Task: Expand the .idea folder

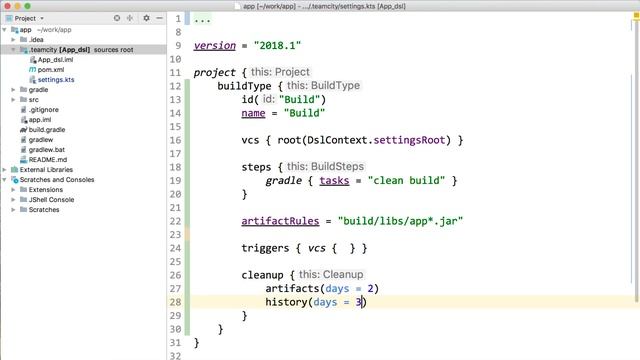Action: 13,40
